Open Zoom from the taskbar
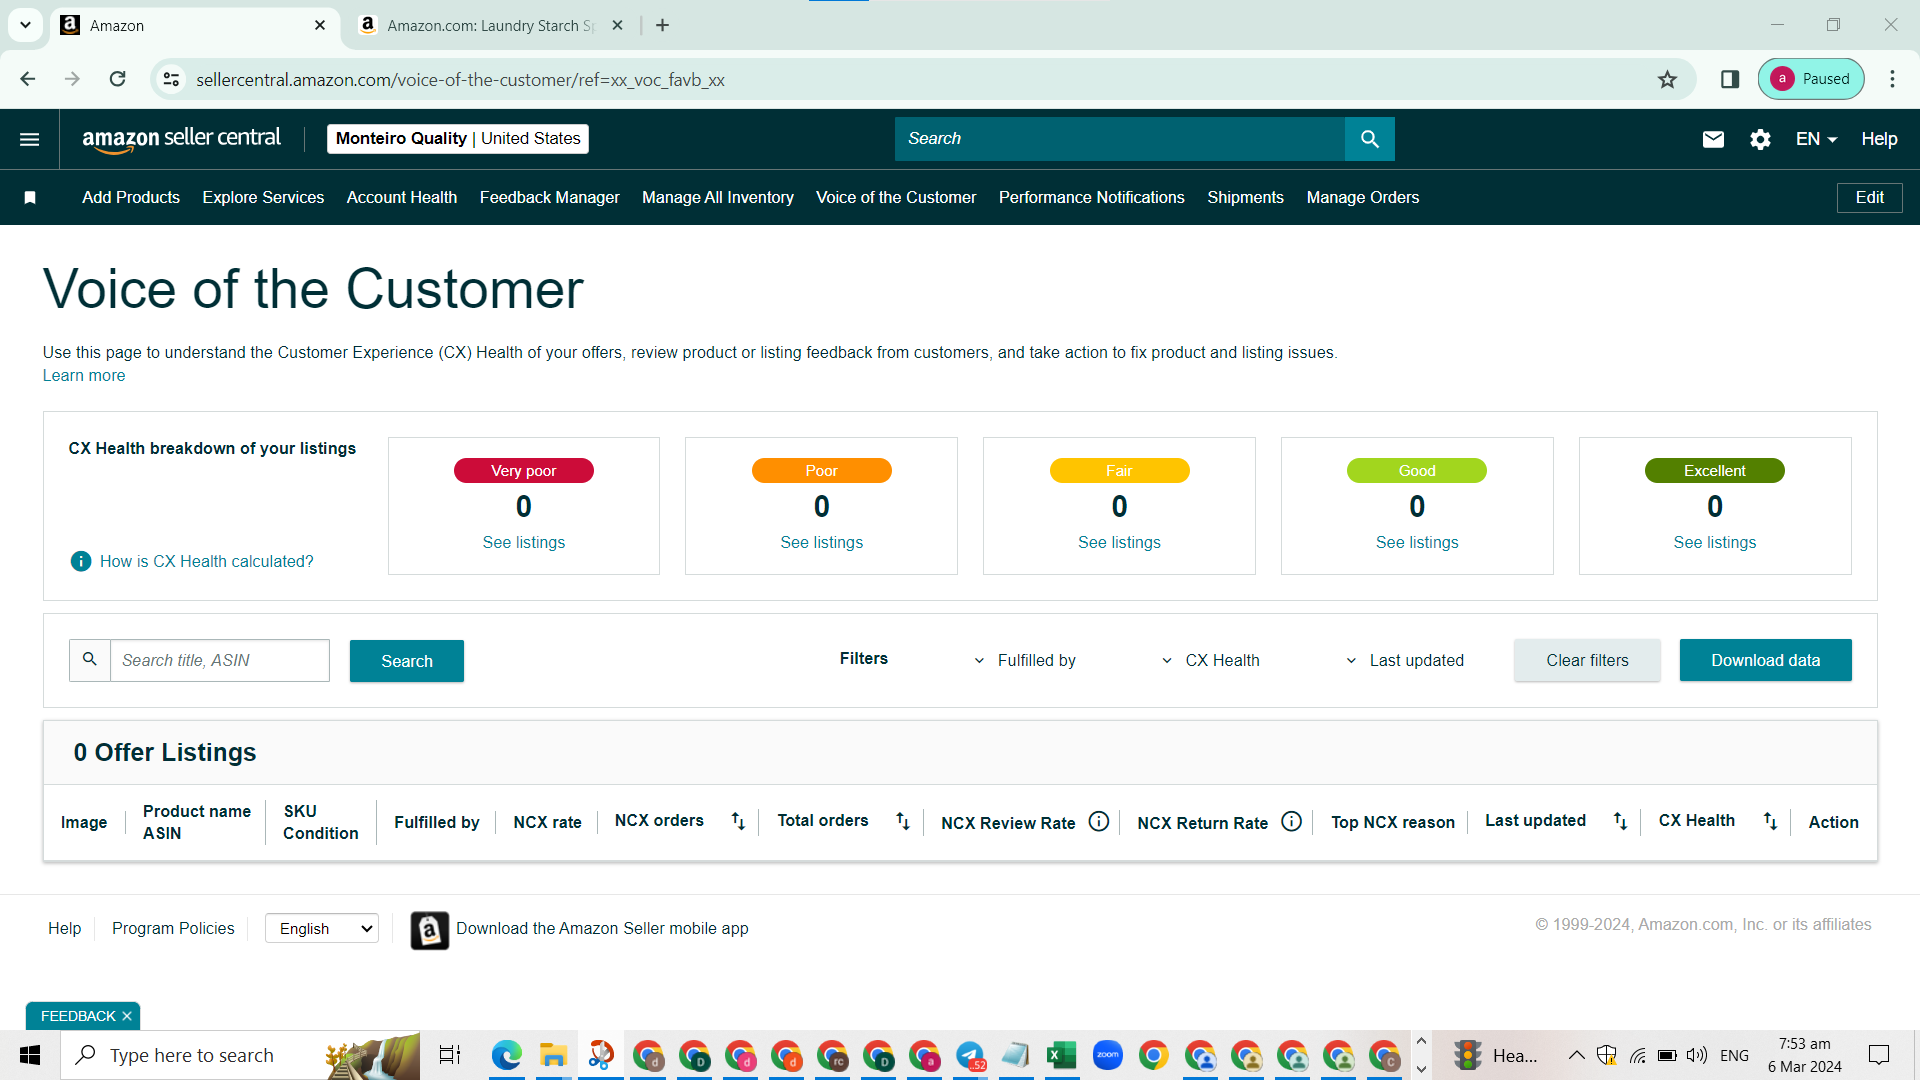 point(1108,1055)
